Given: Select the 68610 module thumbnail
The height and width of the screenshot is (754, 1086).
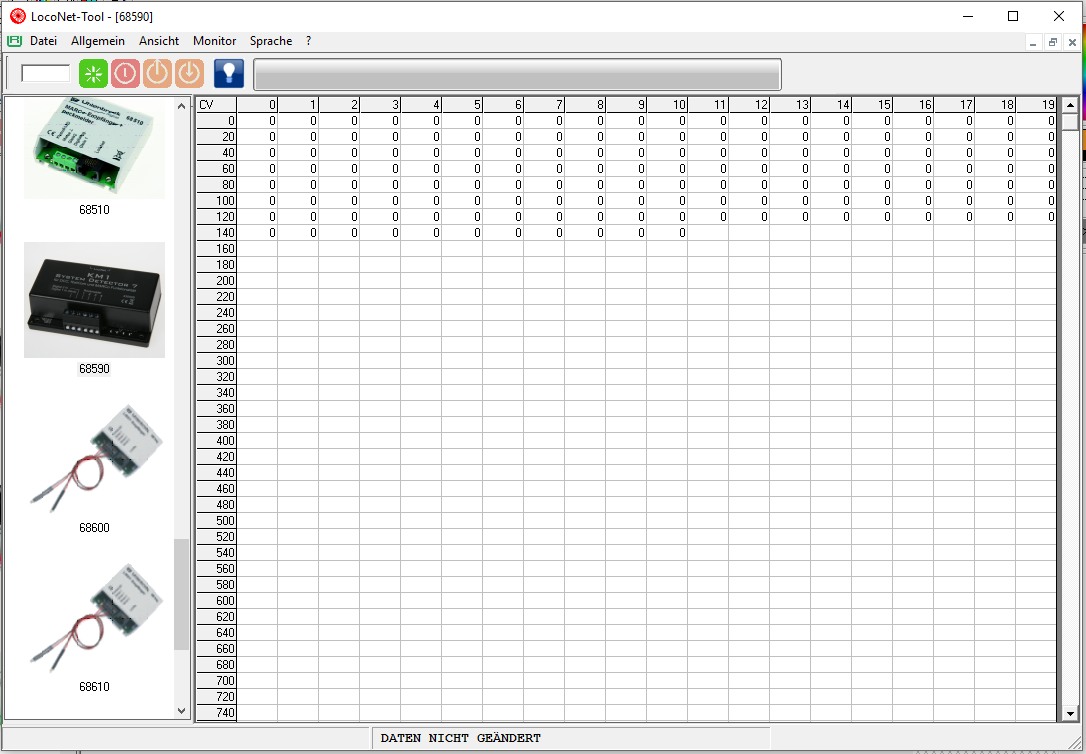Looking at the screenshot, I should pyautogui.click(x=94, y=617).
